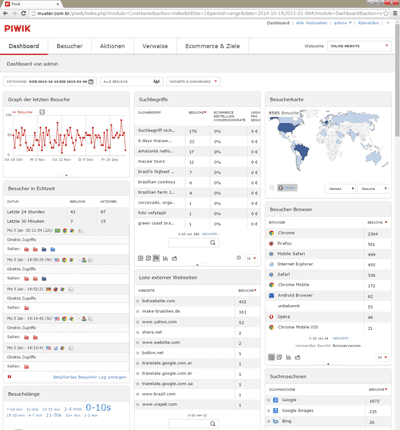
Task: Open the Aktionen tab
Action: click(x=112, y=46)
